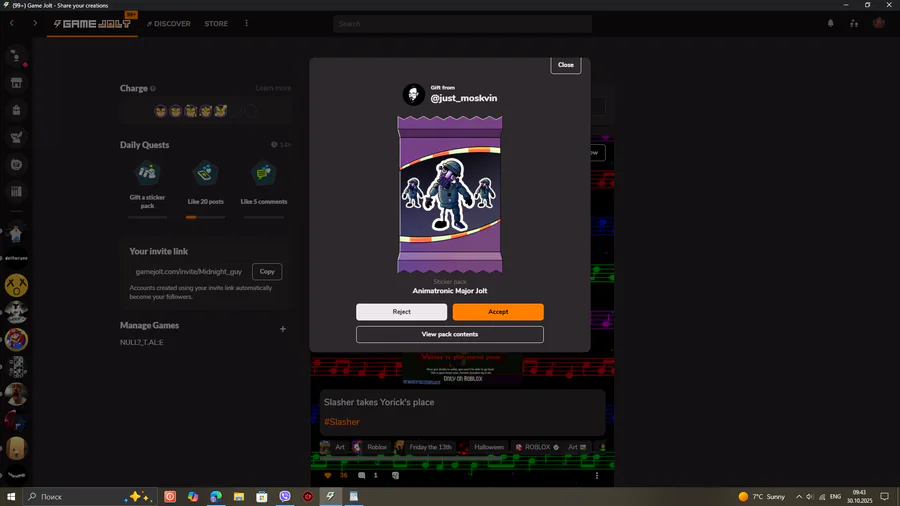
Task: Open the post comments bubble icon
Action: [x=362, y=476]
